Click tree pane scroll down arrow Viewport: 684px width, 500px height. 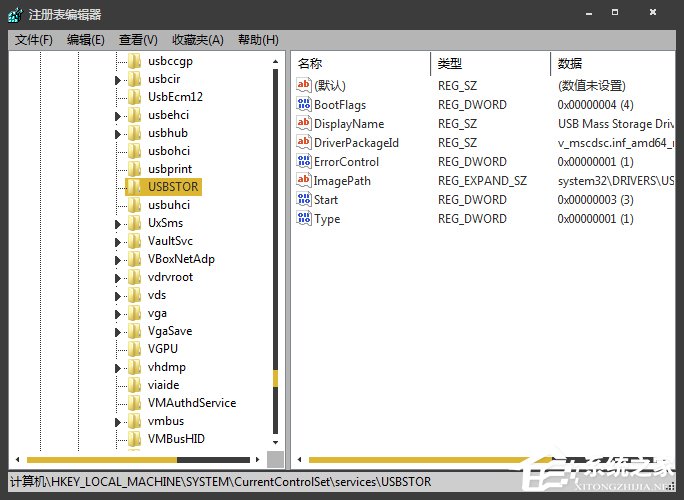(x=275, y=442)
